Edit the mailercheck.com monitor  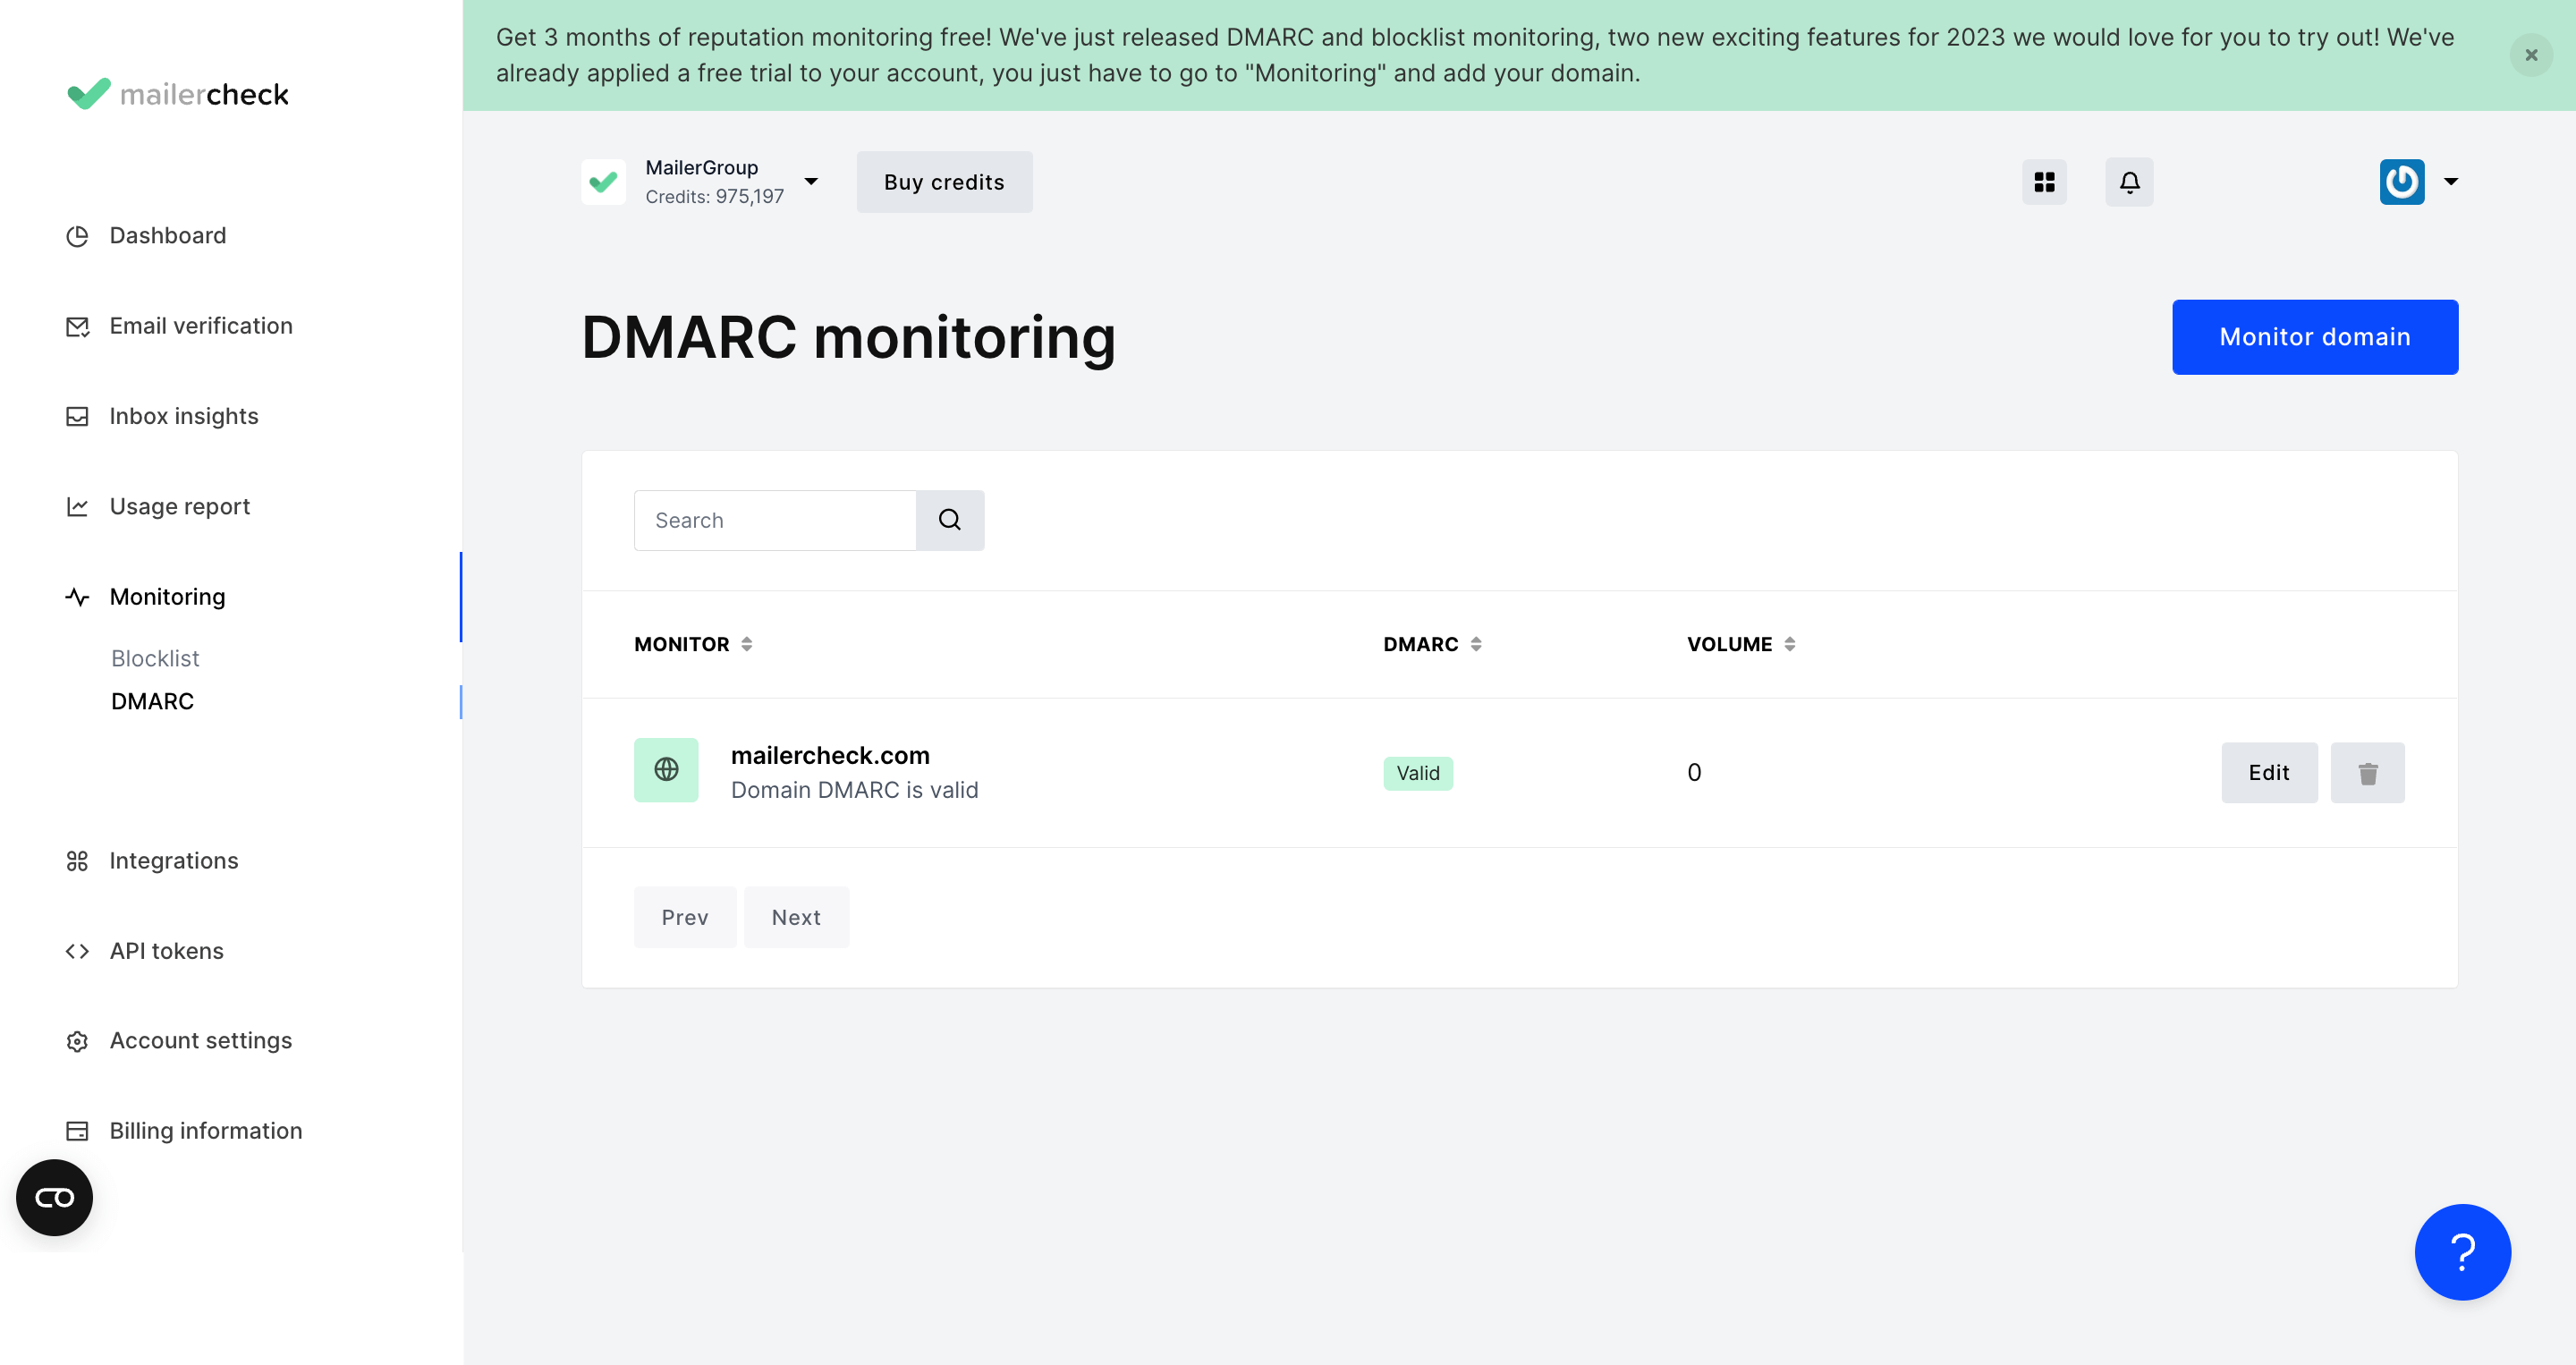point(2269,773)
